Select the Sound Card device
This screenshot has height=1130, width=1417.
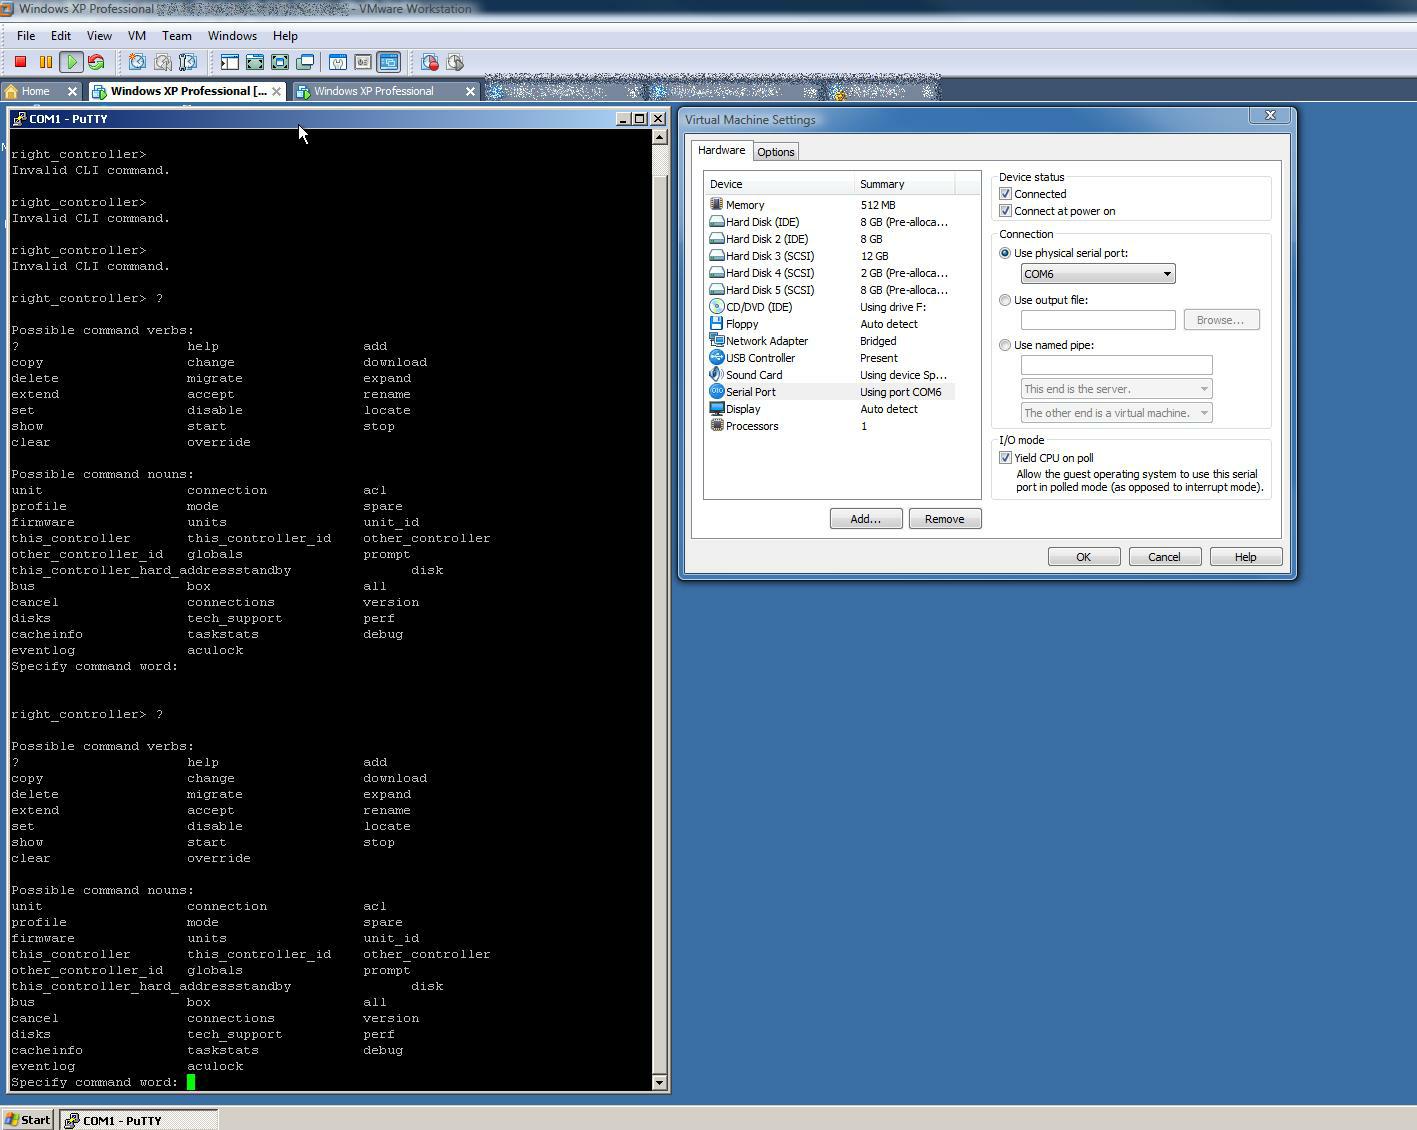753,374
